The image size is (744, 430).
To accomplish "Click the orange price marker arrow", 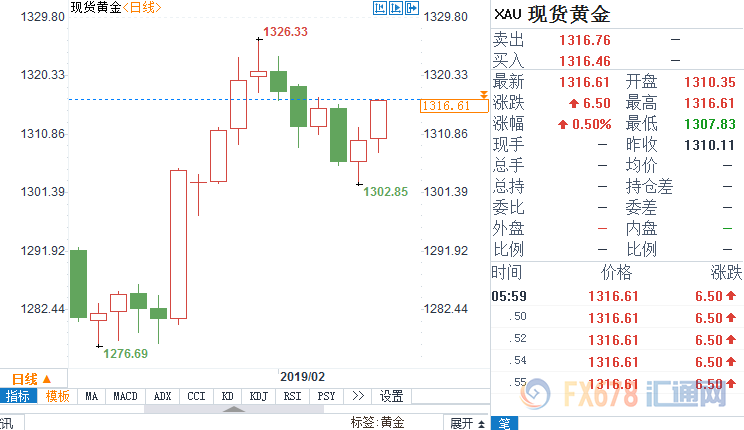I will [x=484, y=95].
